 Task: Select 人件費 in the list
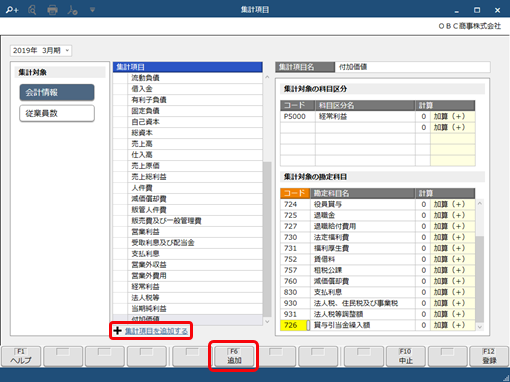coord(188,188)
